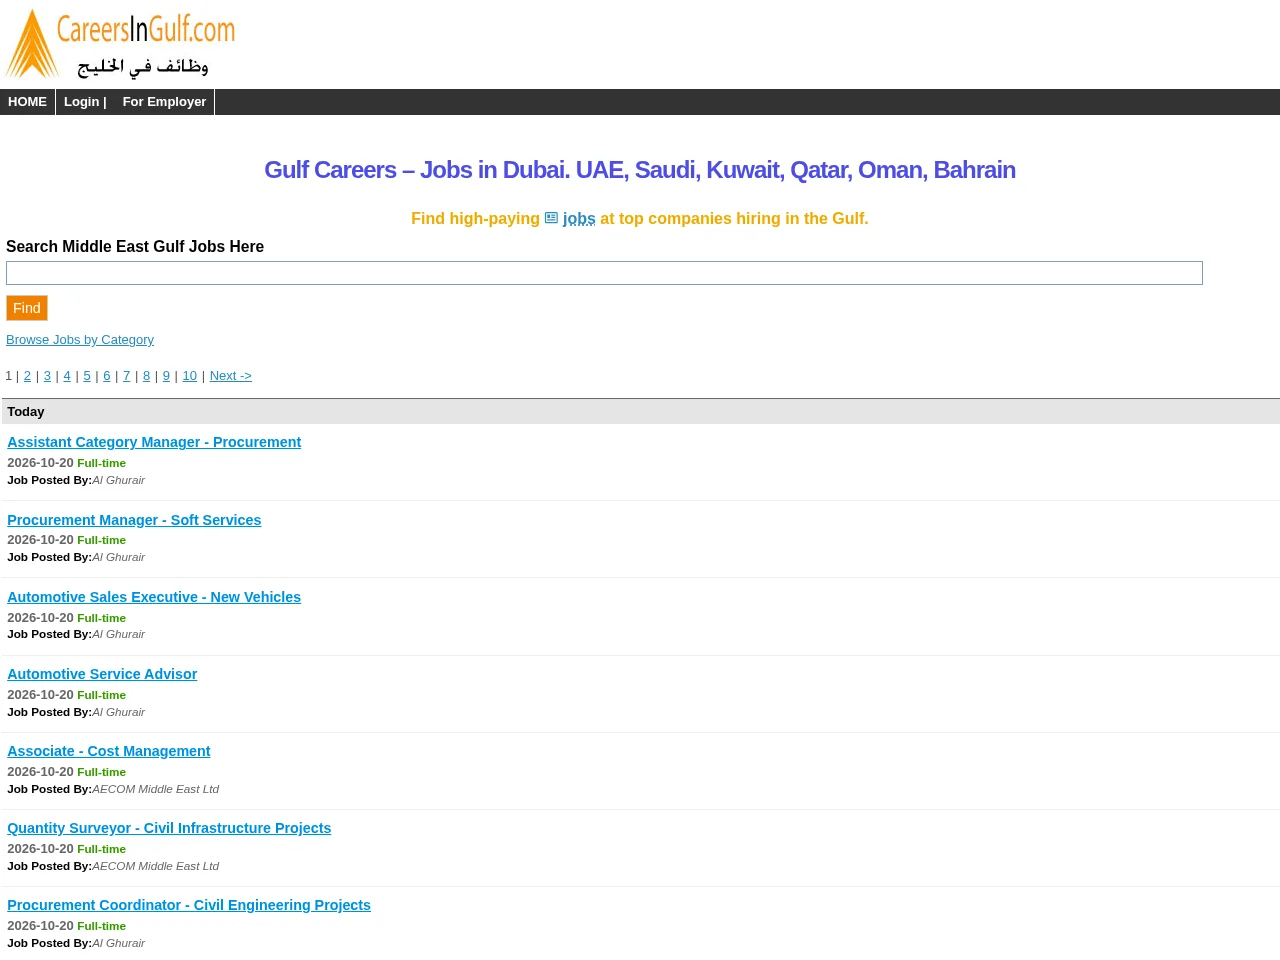Click the Next -> pagination link
Screen dimensions: 1280x960
[x=230, y=376]
